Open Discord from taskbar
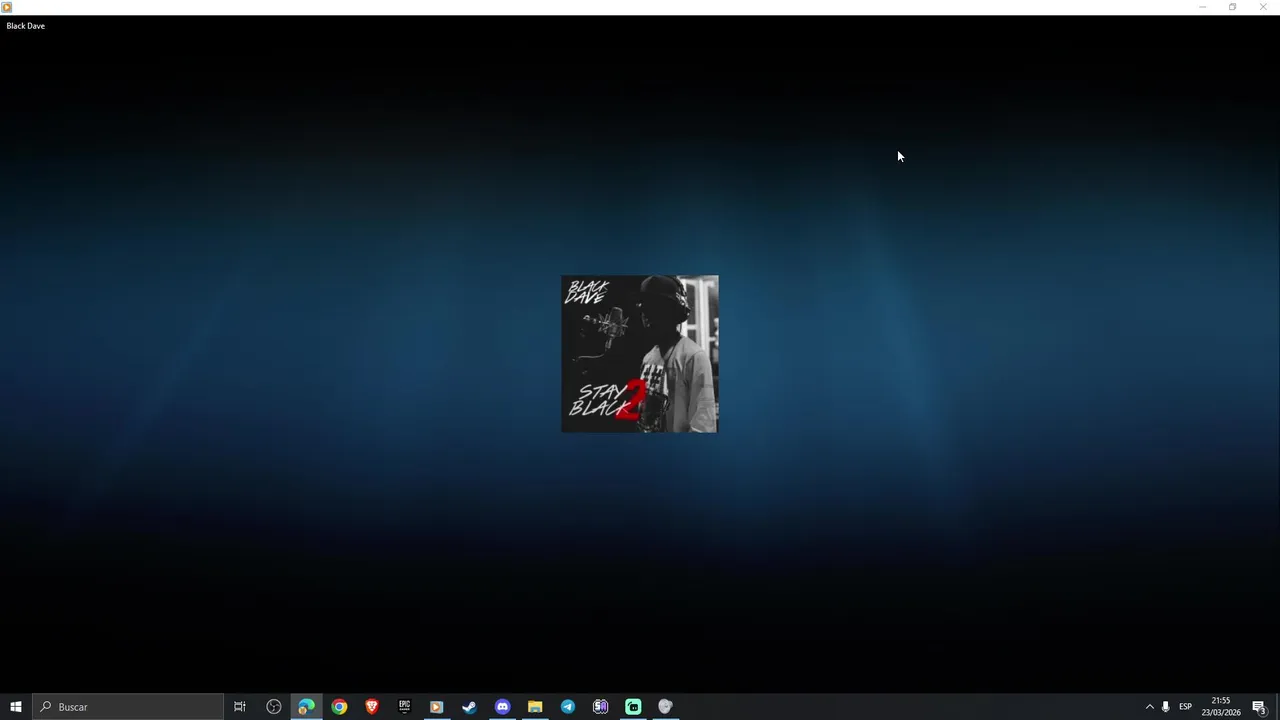 pyautogui.click(x=502, y=707)
